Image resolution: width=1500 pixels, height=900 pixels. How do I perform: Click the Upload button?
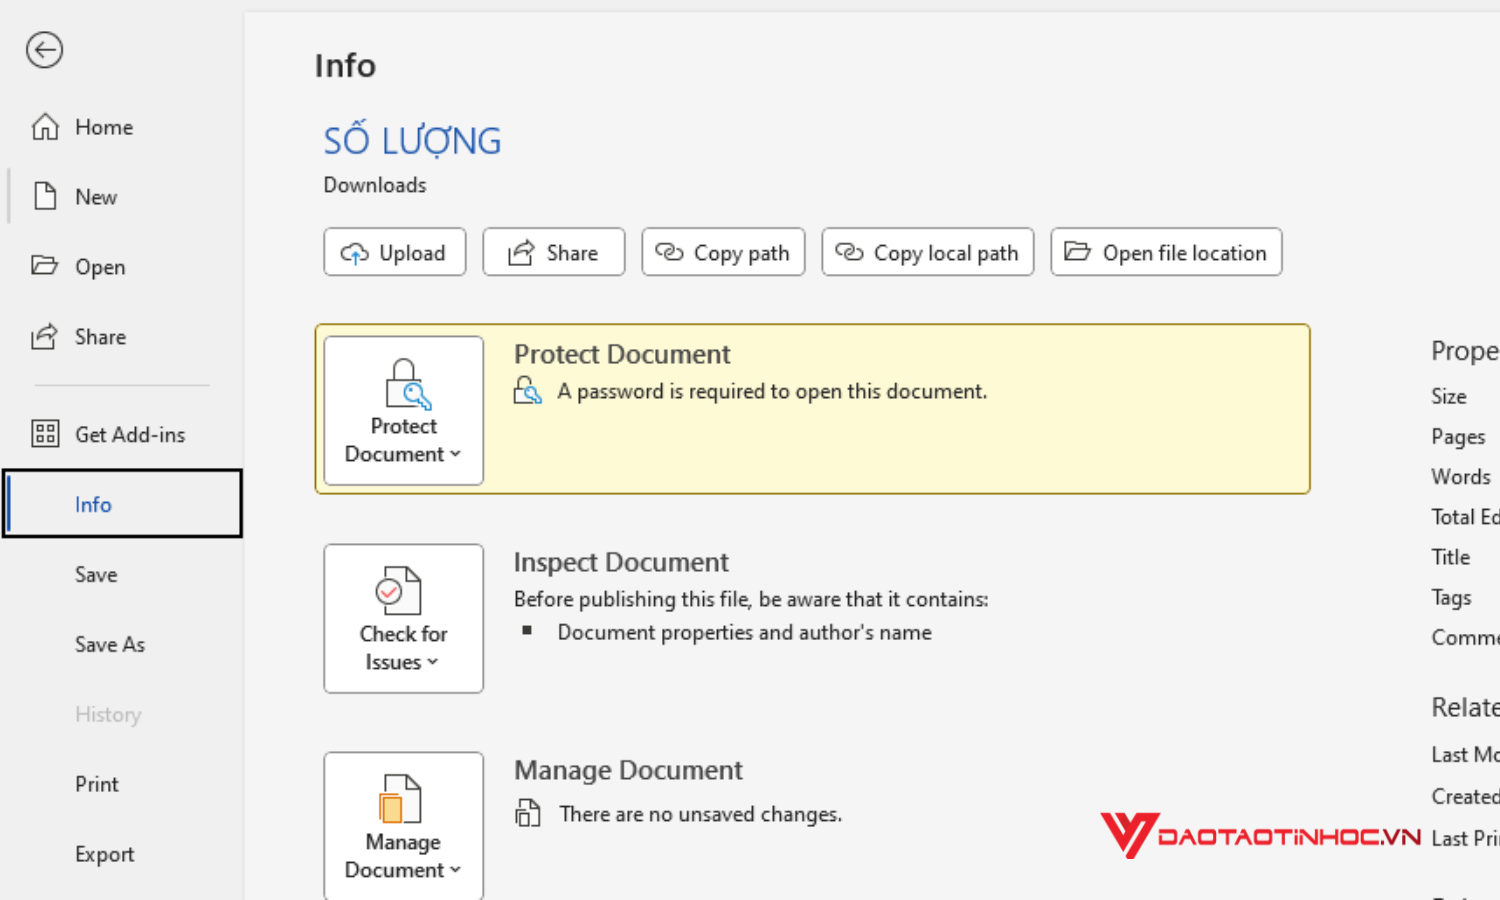tap(394, 252)
